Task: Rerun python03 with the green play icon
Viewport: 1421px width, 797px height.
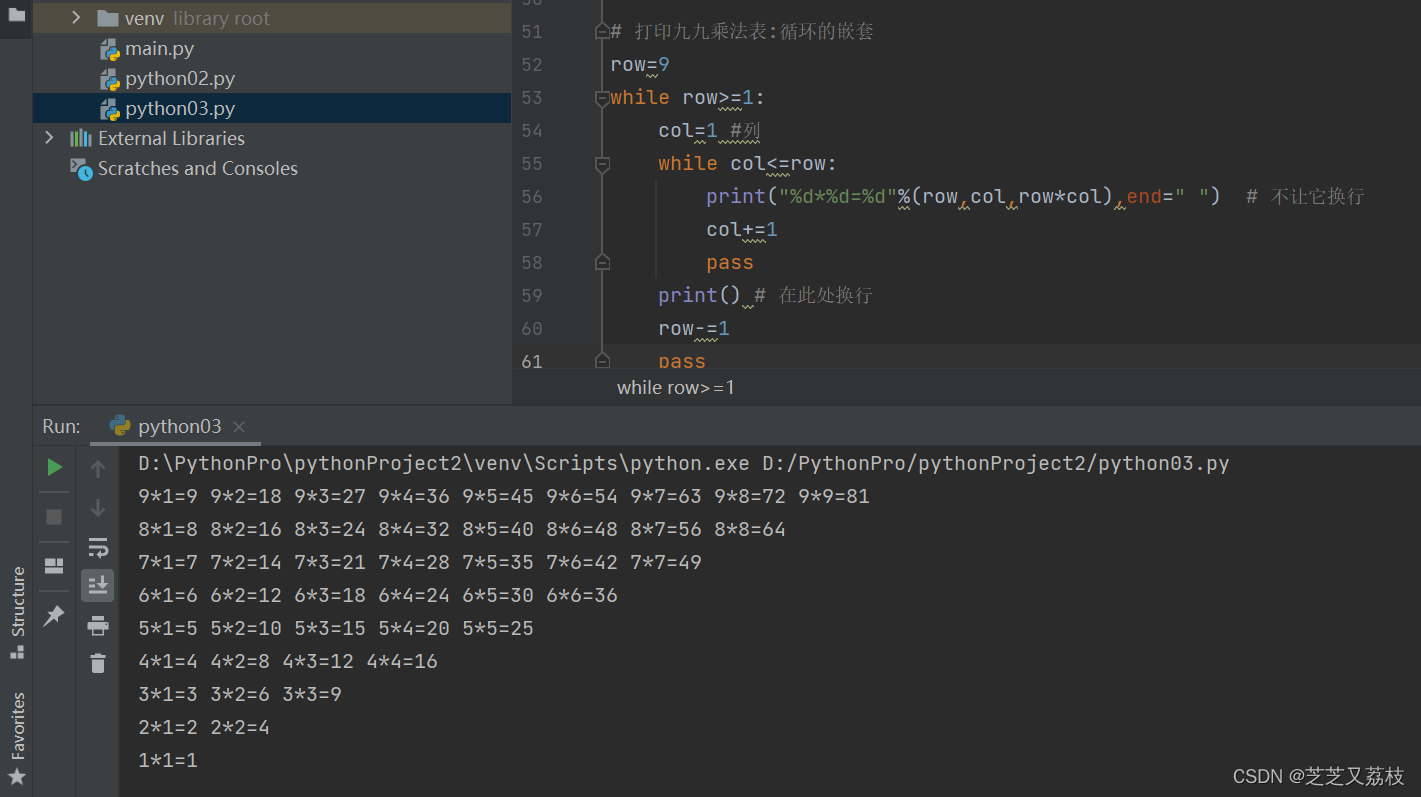Action: [55, 467]
